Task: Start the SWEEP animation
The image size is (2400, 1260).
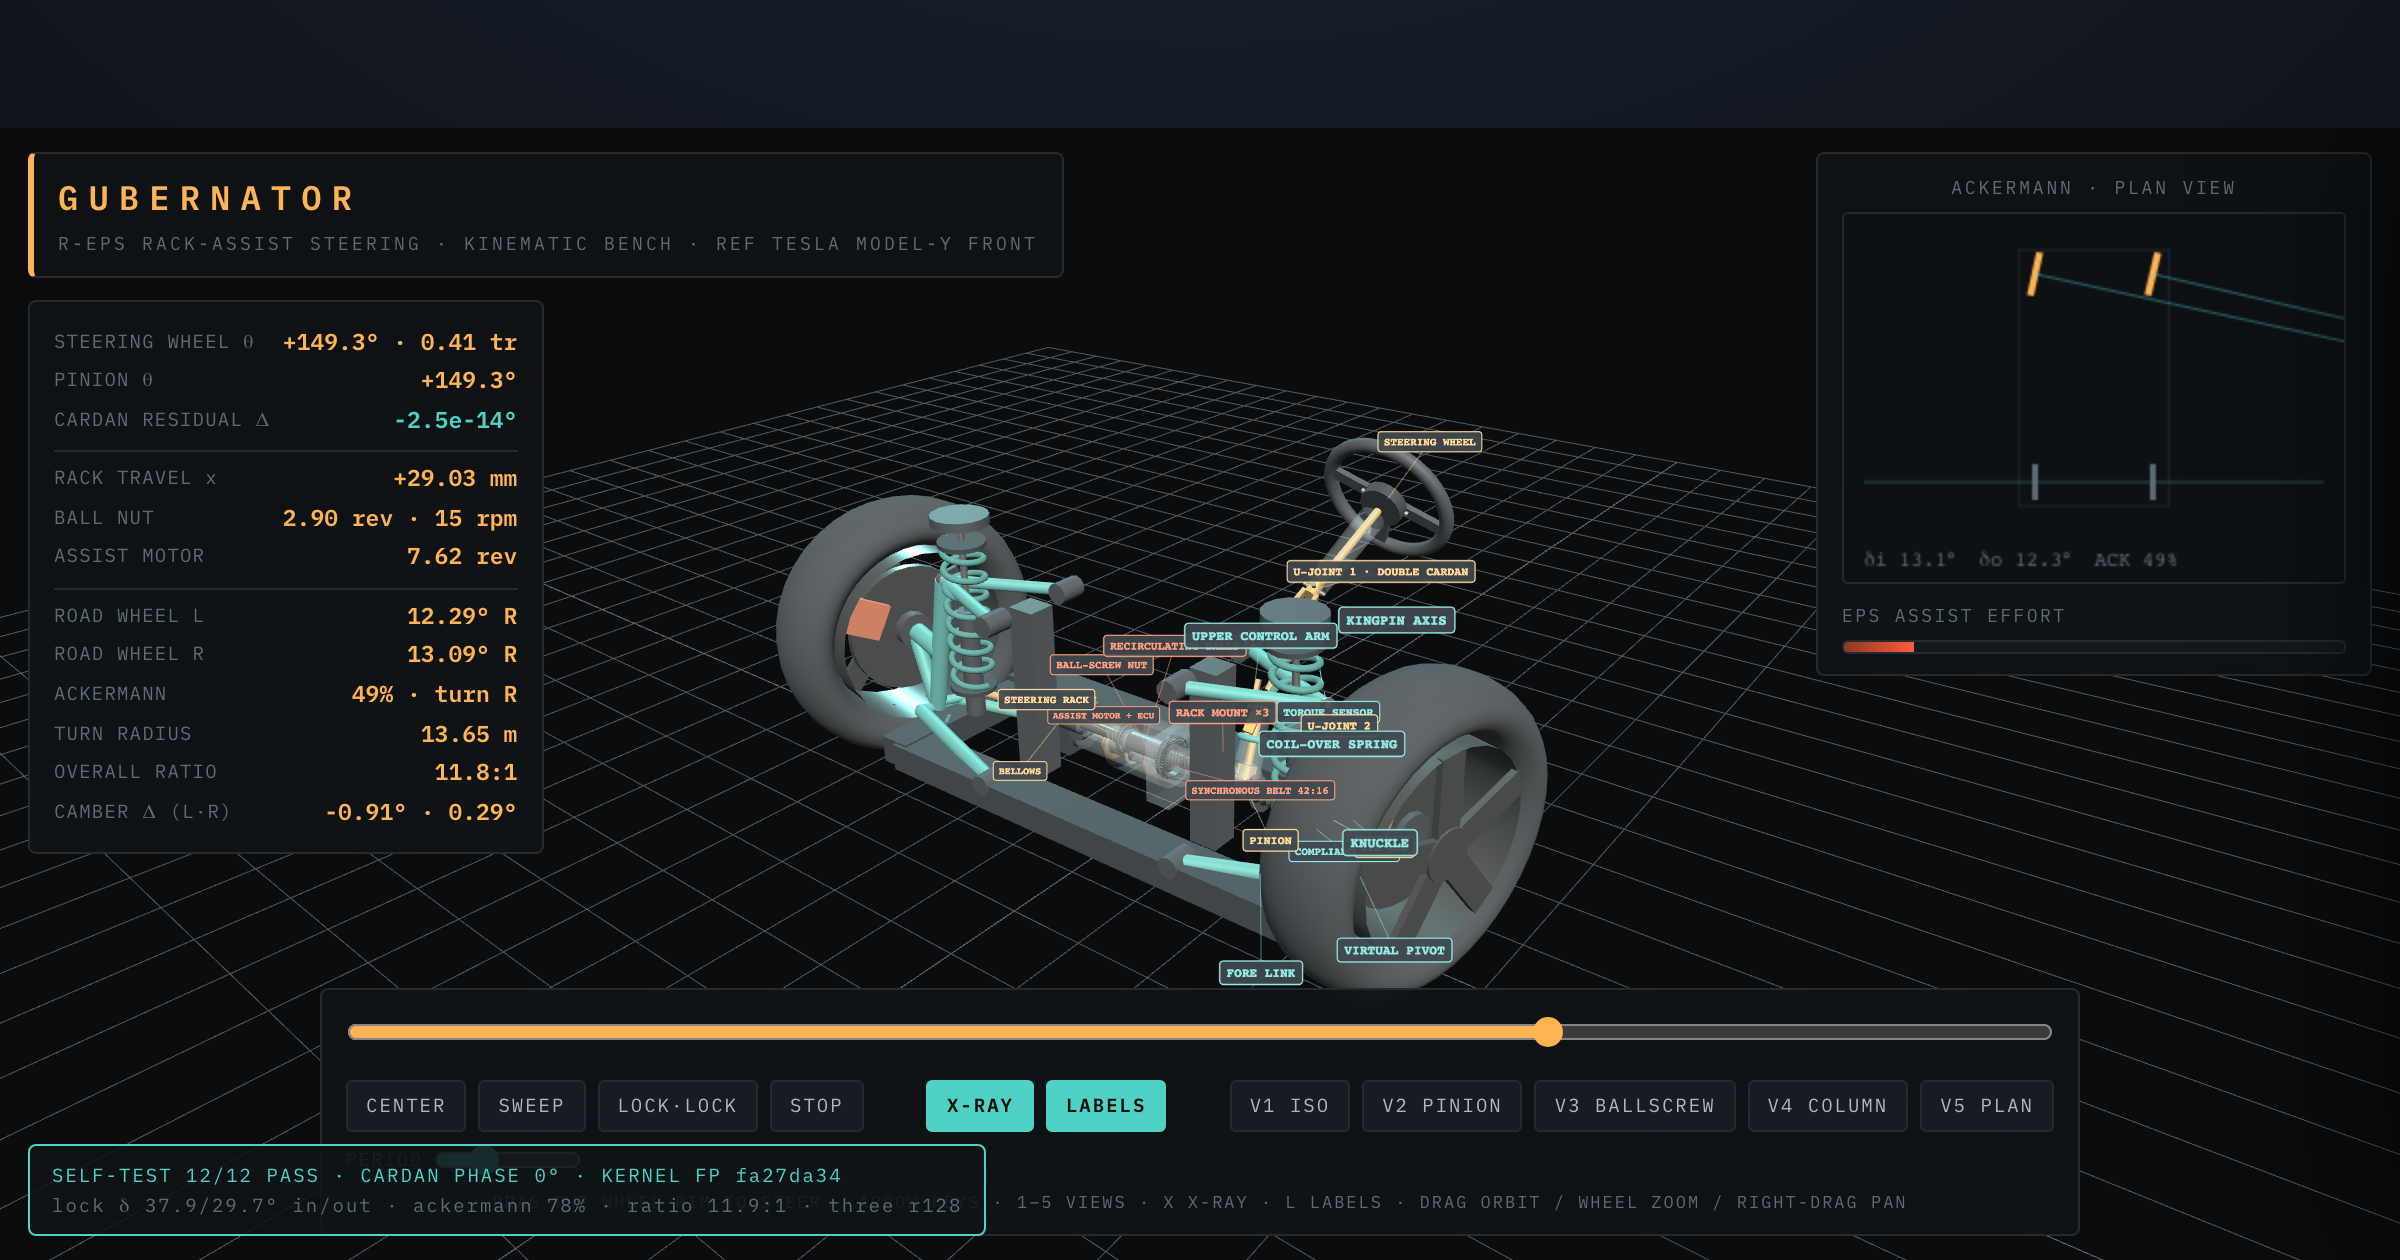Action: point(531,1106)
